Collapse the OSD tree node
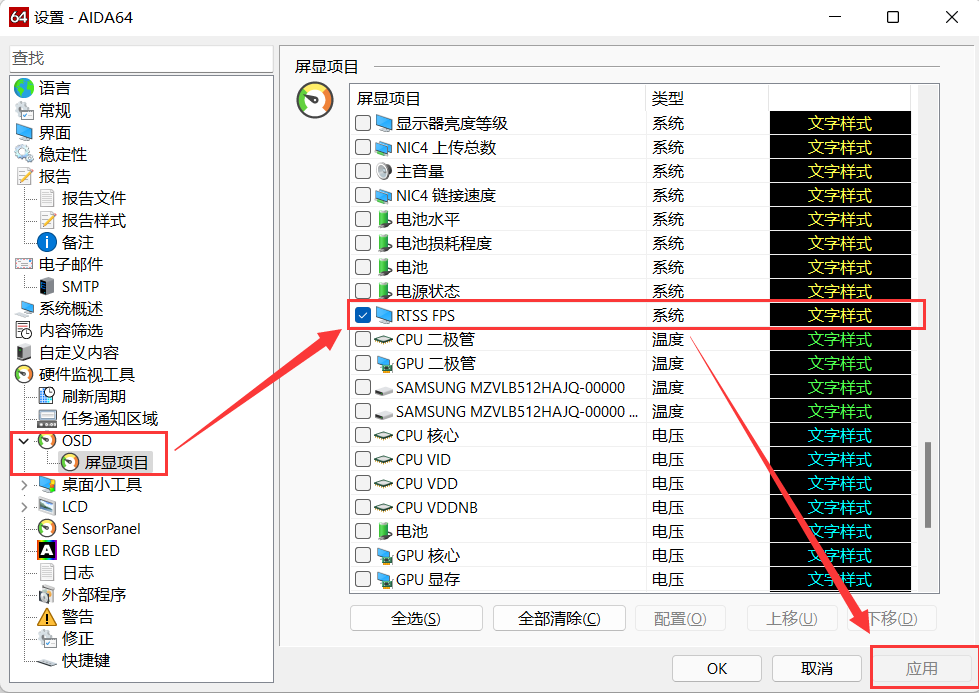 [x=24, y=441]
